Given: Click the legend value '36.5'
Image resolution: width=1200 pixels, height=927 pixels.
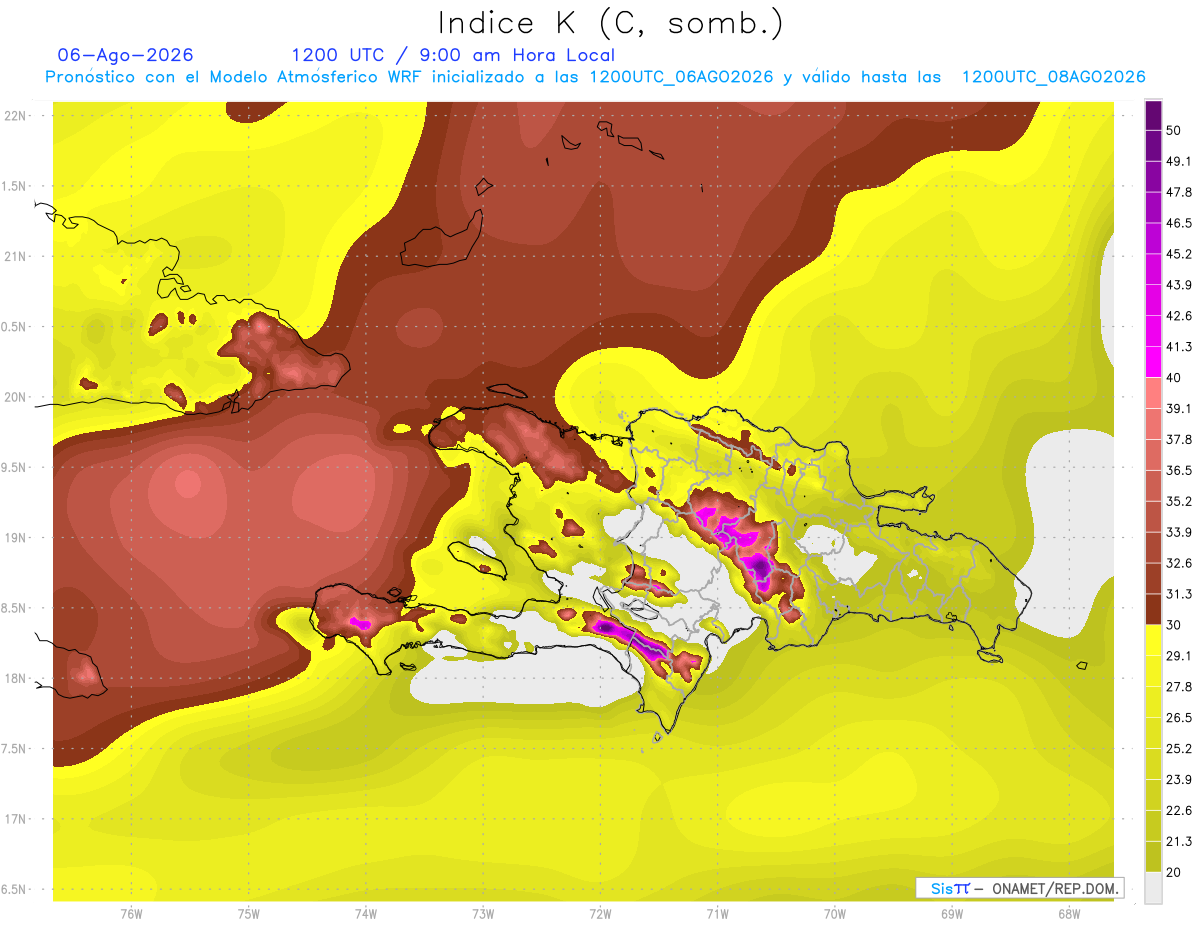Looking at the screenshot, I should click(x=1179, y=470).
